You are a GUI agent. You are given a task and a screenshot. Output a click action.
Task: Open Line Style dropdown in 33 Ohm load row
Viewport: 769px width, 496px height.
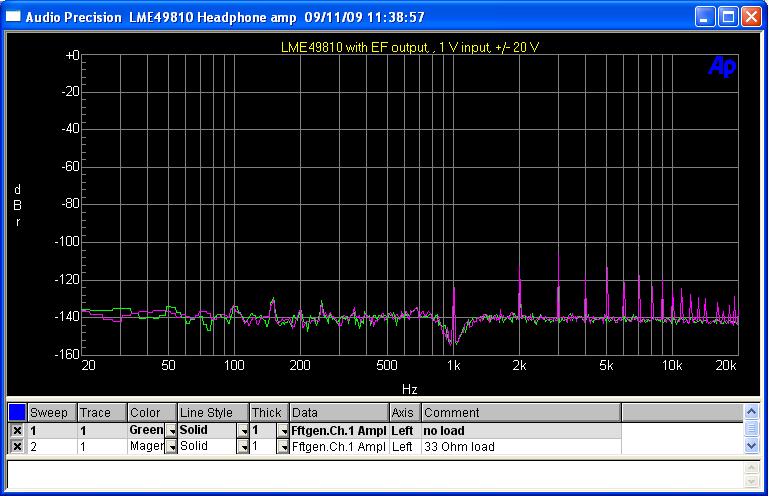click(x=243, y=446)
